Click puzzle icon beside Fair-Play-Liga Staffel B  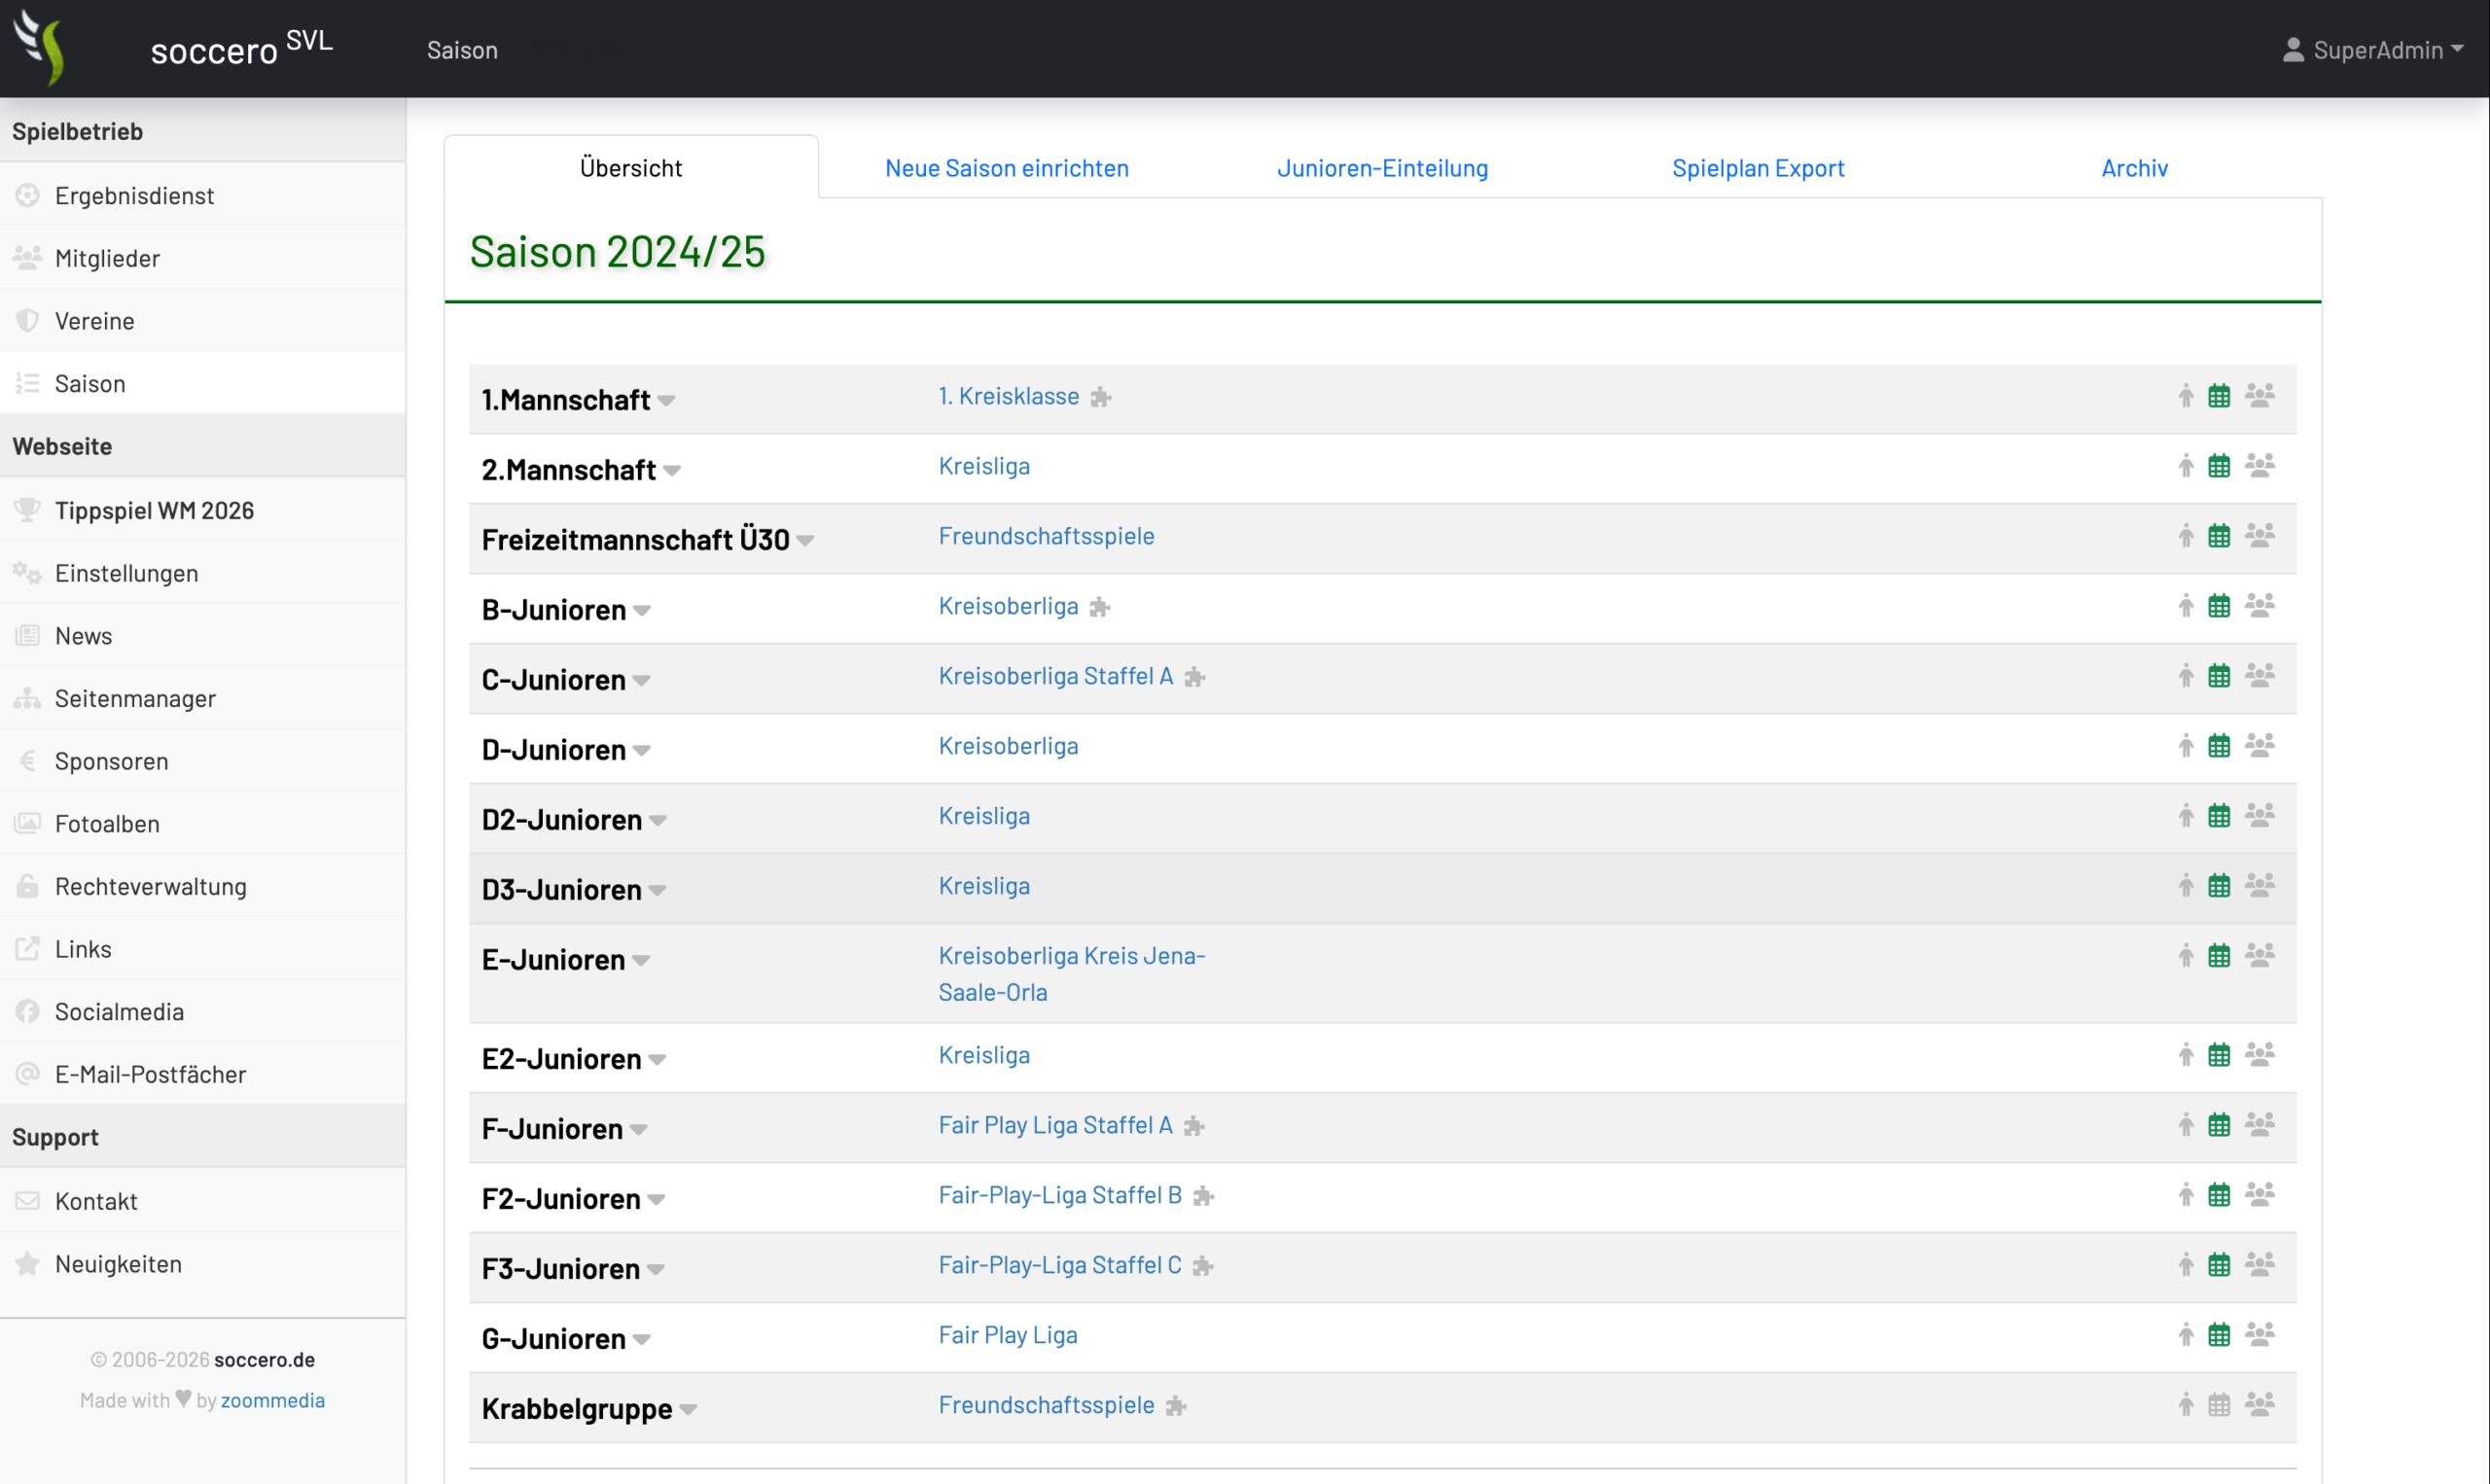point(1204,1196)
